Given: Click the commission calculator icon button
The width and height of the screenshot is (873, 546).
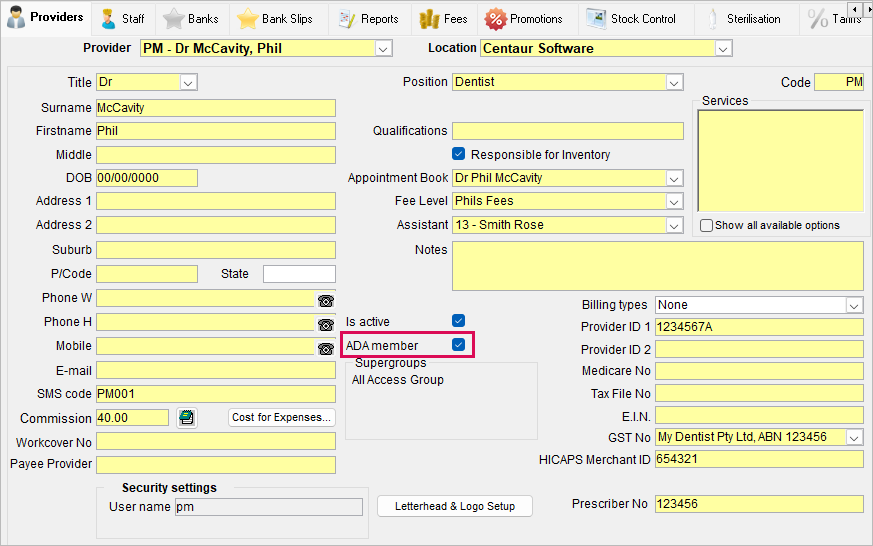Looking at the screenshot, I should coord(187,417).
